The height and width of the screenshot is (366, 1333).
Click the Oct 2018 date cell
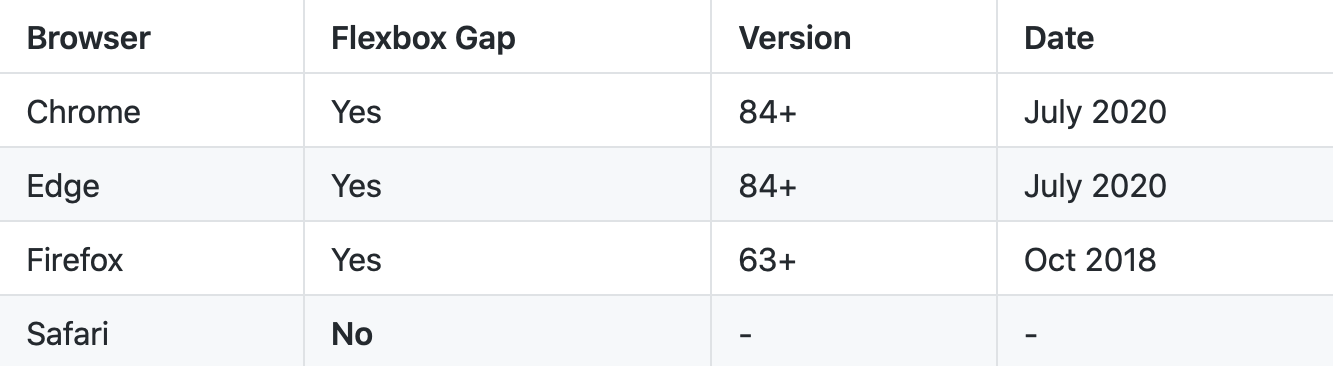point(1090,260)
